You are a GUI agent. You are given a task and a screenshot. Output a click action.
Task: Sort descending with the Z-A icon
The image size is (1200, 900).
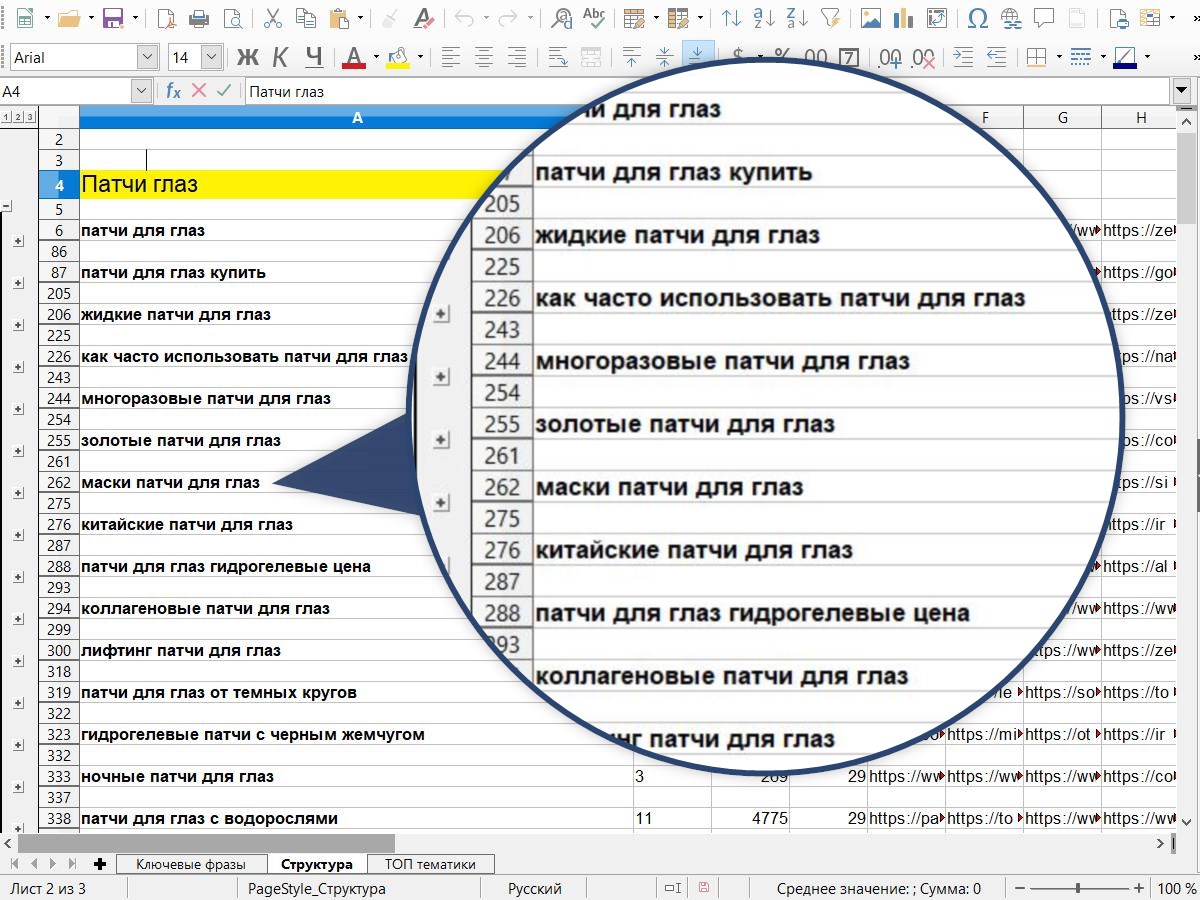pyautogui.click(x=798, y=18)
